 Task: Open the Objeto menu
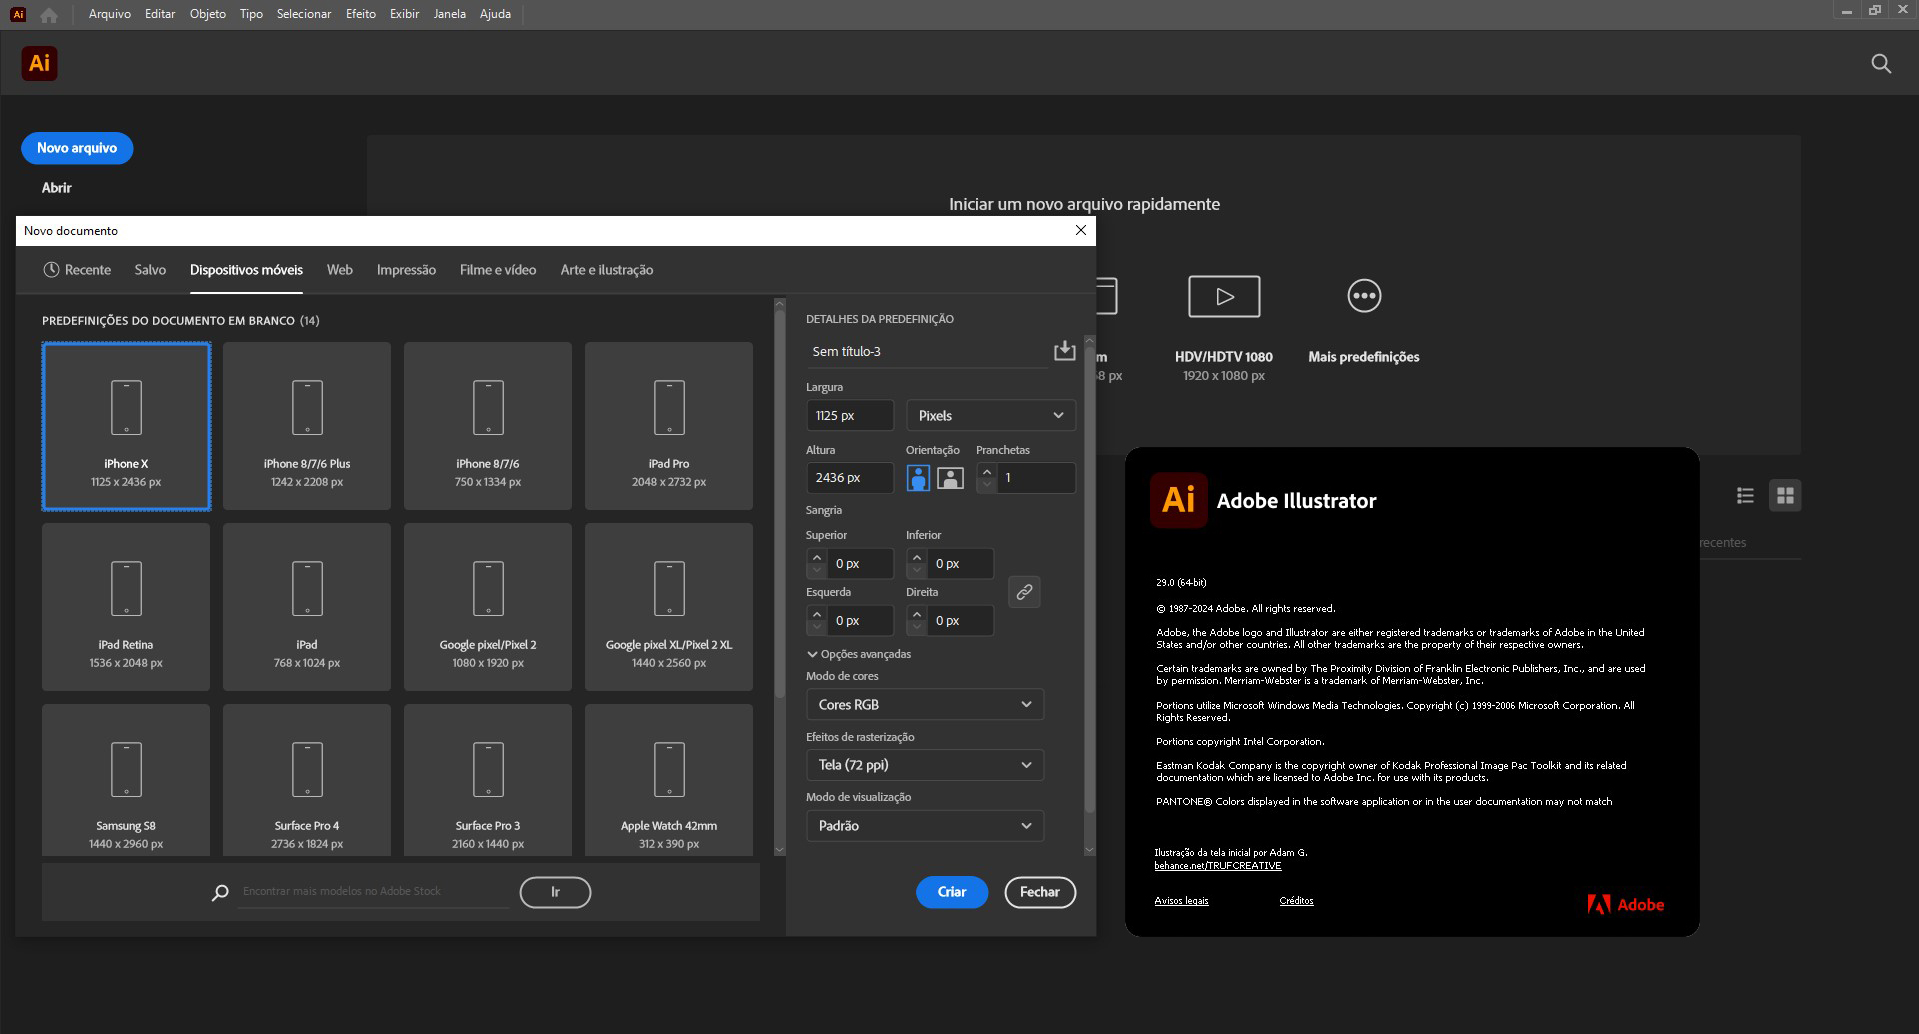pos(208,14)
